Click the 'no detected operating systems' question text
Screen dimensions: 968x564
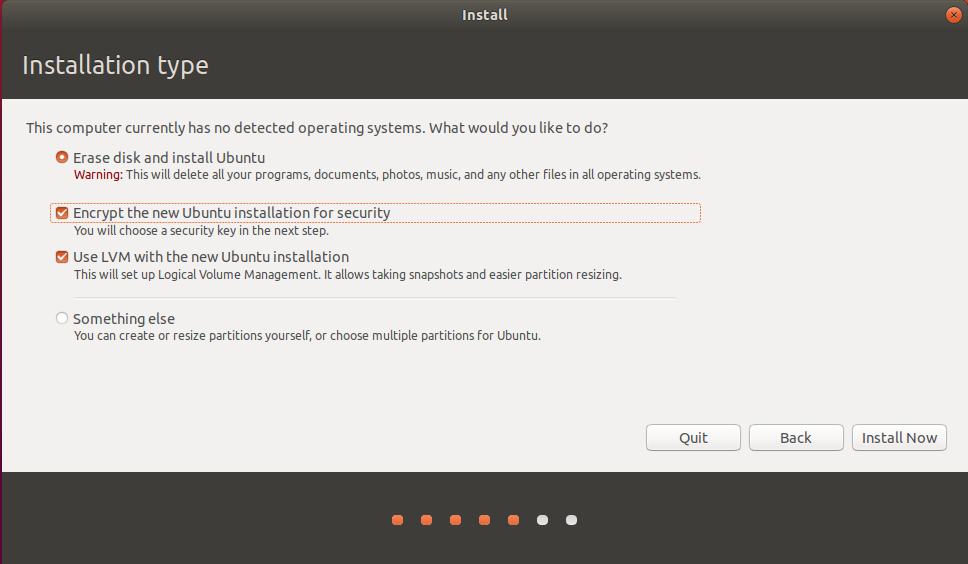tap(317, 128)
